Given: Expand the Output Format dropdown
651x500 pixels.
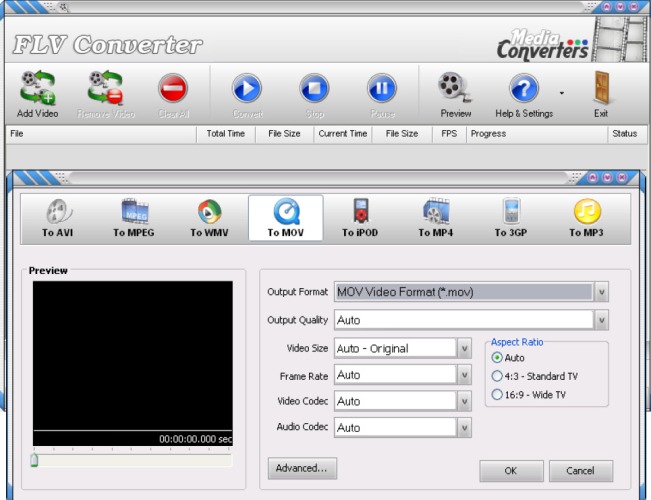Looking at the screenshot, I should pos(601,292).
